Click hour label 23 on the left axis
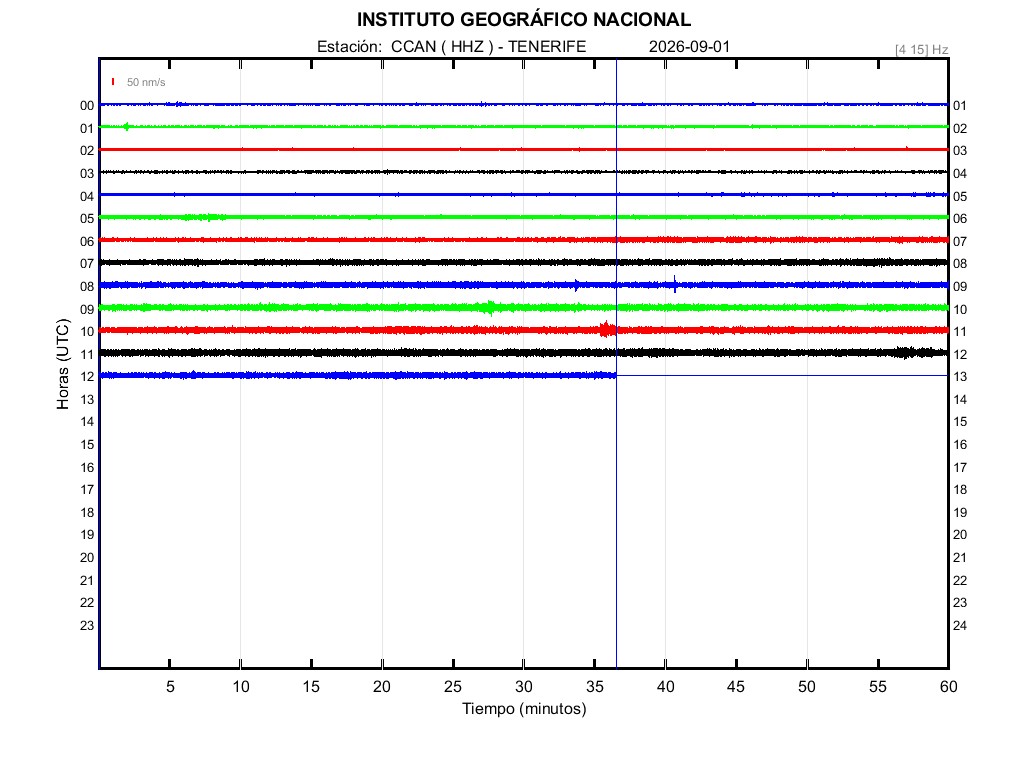 point(87,626)
